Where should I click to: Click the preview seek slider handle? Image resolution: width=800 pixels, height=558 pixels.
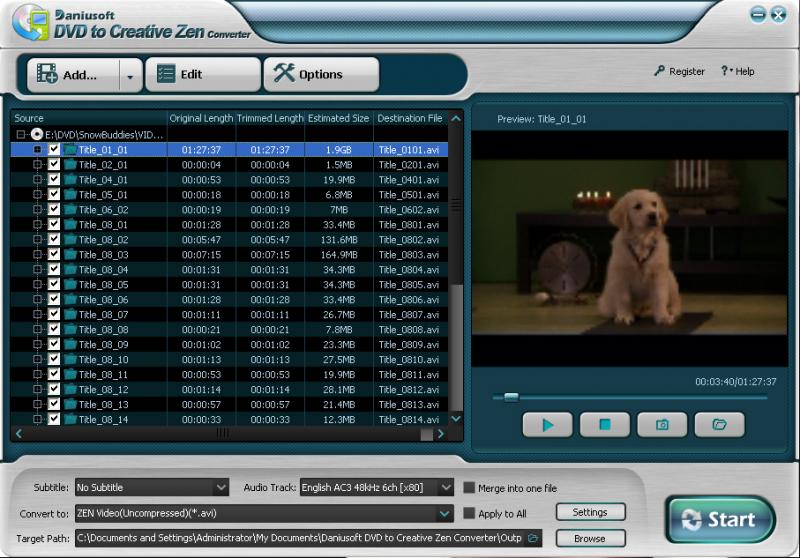click(511, 397)
